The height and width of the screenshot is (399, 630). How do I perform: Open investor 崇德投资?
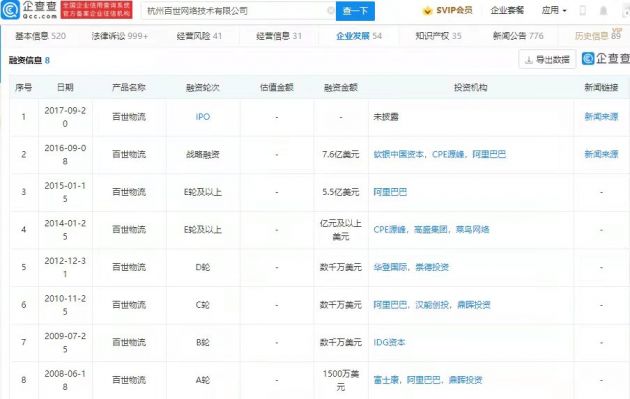[x=432, y=267]
